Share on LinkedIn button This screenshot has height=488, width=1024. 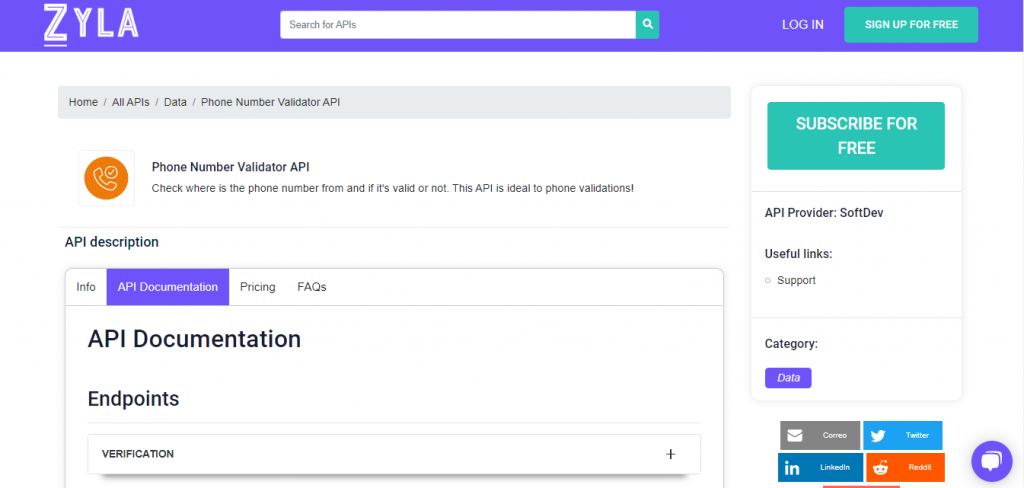click(820, 467)
